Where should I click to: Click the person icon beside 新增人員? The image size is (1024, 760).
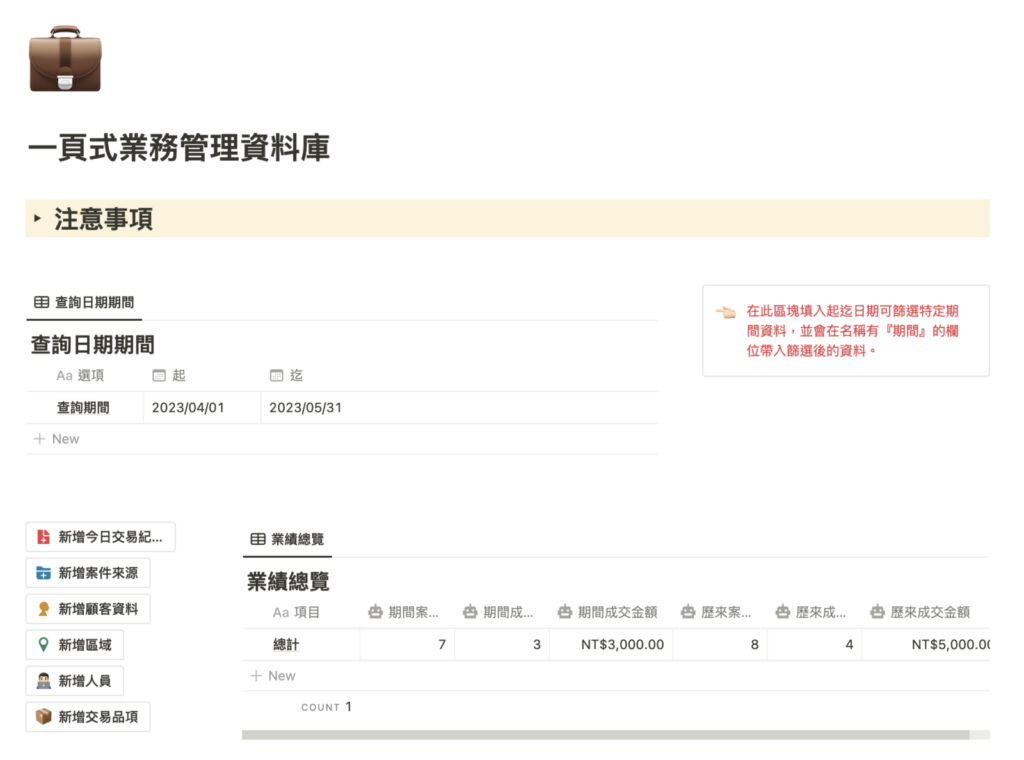coord(43,681)
